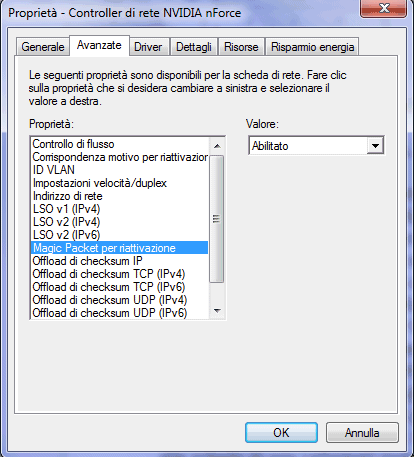The height and width of the screenshot is (457, 414).
Task: Select LSO v2 (IPv6) property
Action: point(119,235)
